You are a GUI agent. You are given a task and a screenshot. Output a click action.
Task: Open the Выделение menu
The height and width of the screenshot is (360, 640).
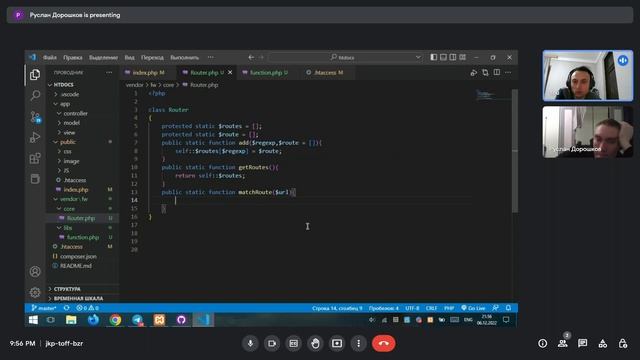pyautogui.click(x=103, y=58)
